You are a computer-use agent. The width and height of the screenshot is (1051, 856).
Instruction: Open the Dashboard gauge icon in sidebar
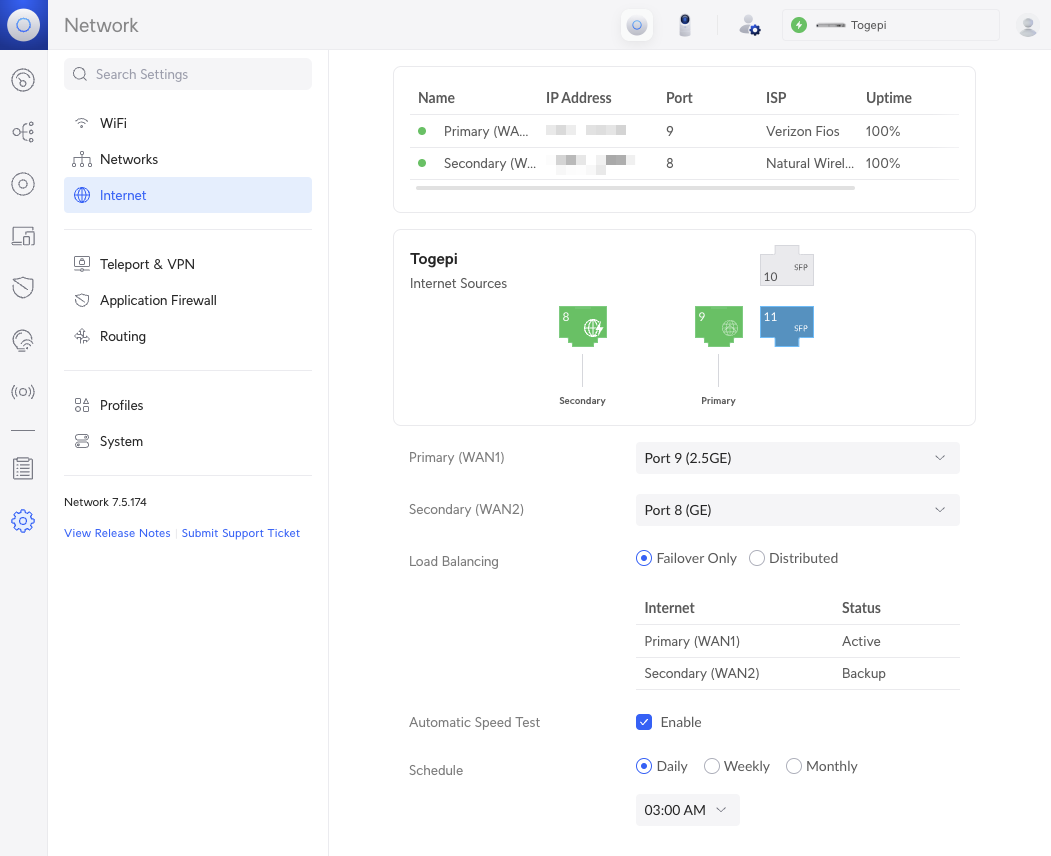(x=23, y=80)
